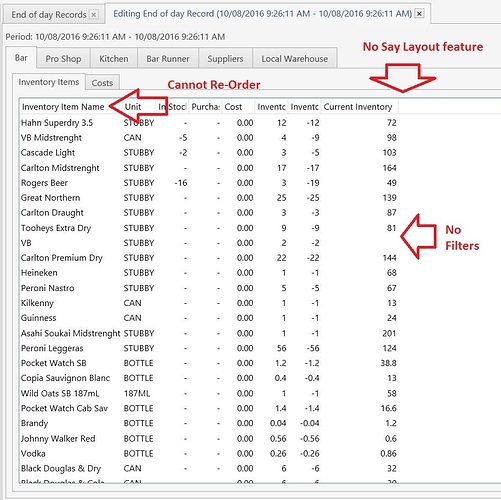Select the Inventory Items sub-tab
This screenshot has height=500, width=501.
tap(49, 82)
